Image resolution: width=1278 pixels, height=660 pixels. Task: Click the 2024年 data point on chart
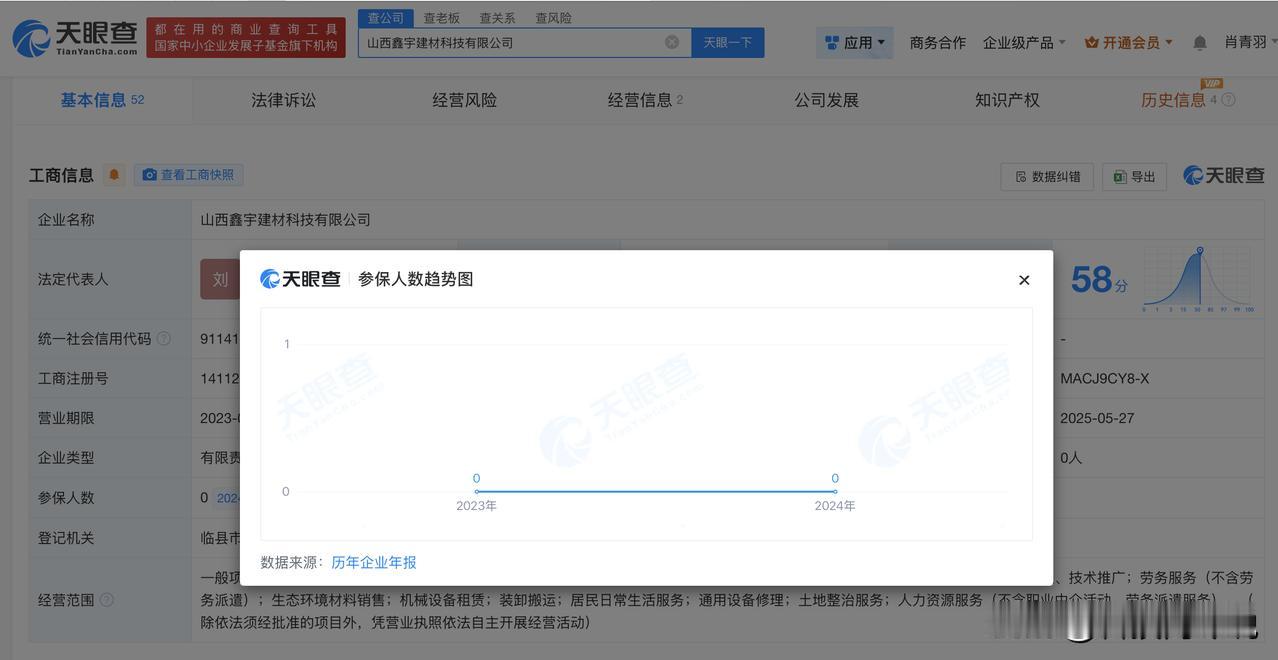pyautogui.click(x=835, y=491)
